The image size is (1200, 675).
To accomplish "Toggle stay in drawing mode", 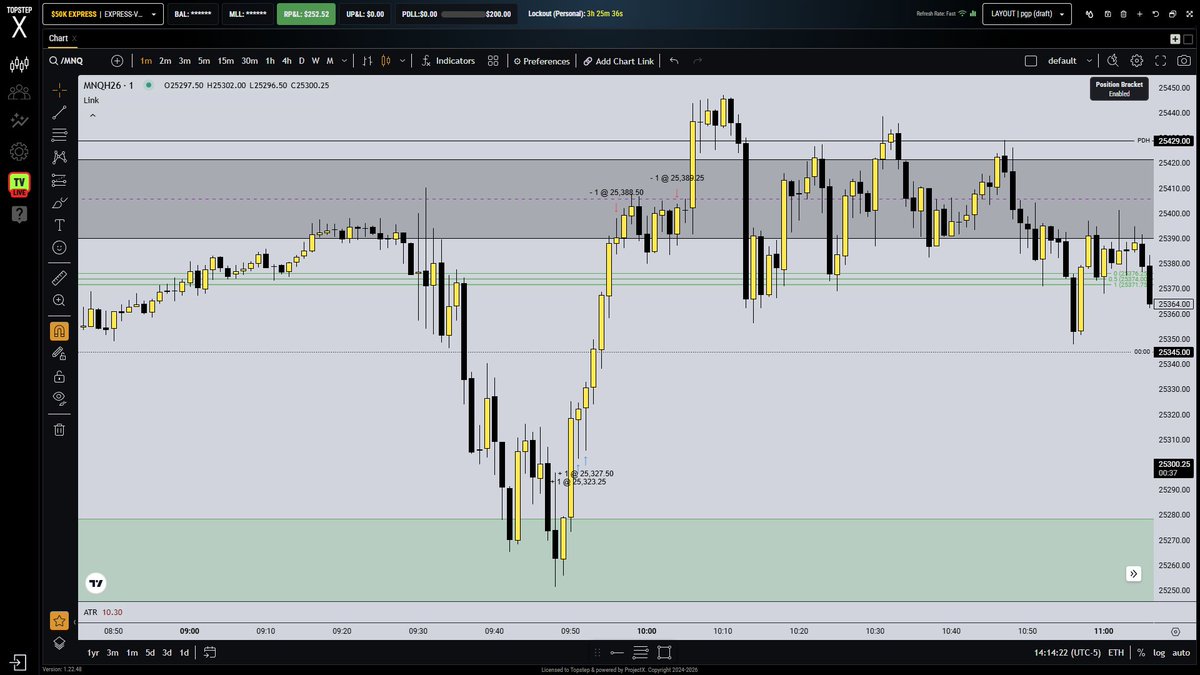I will (x=59, y=353).
